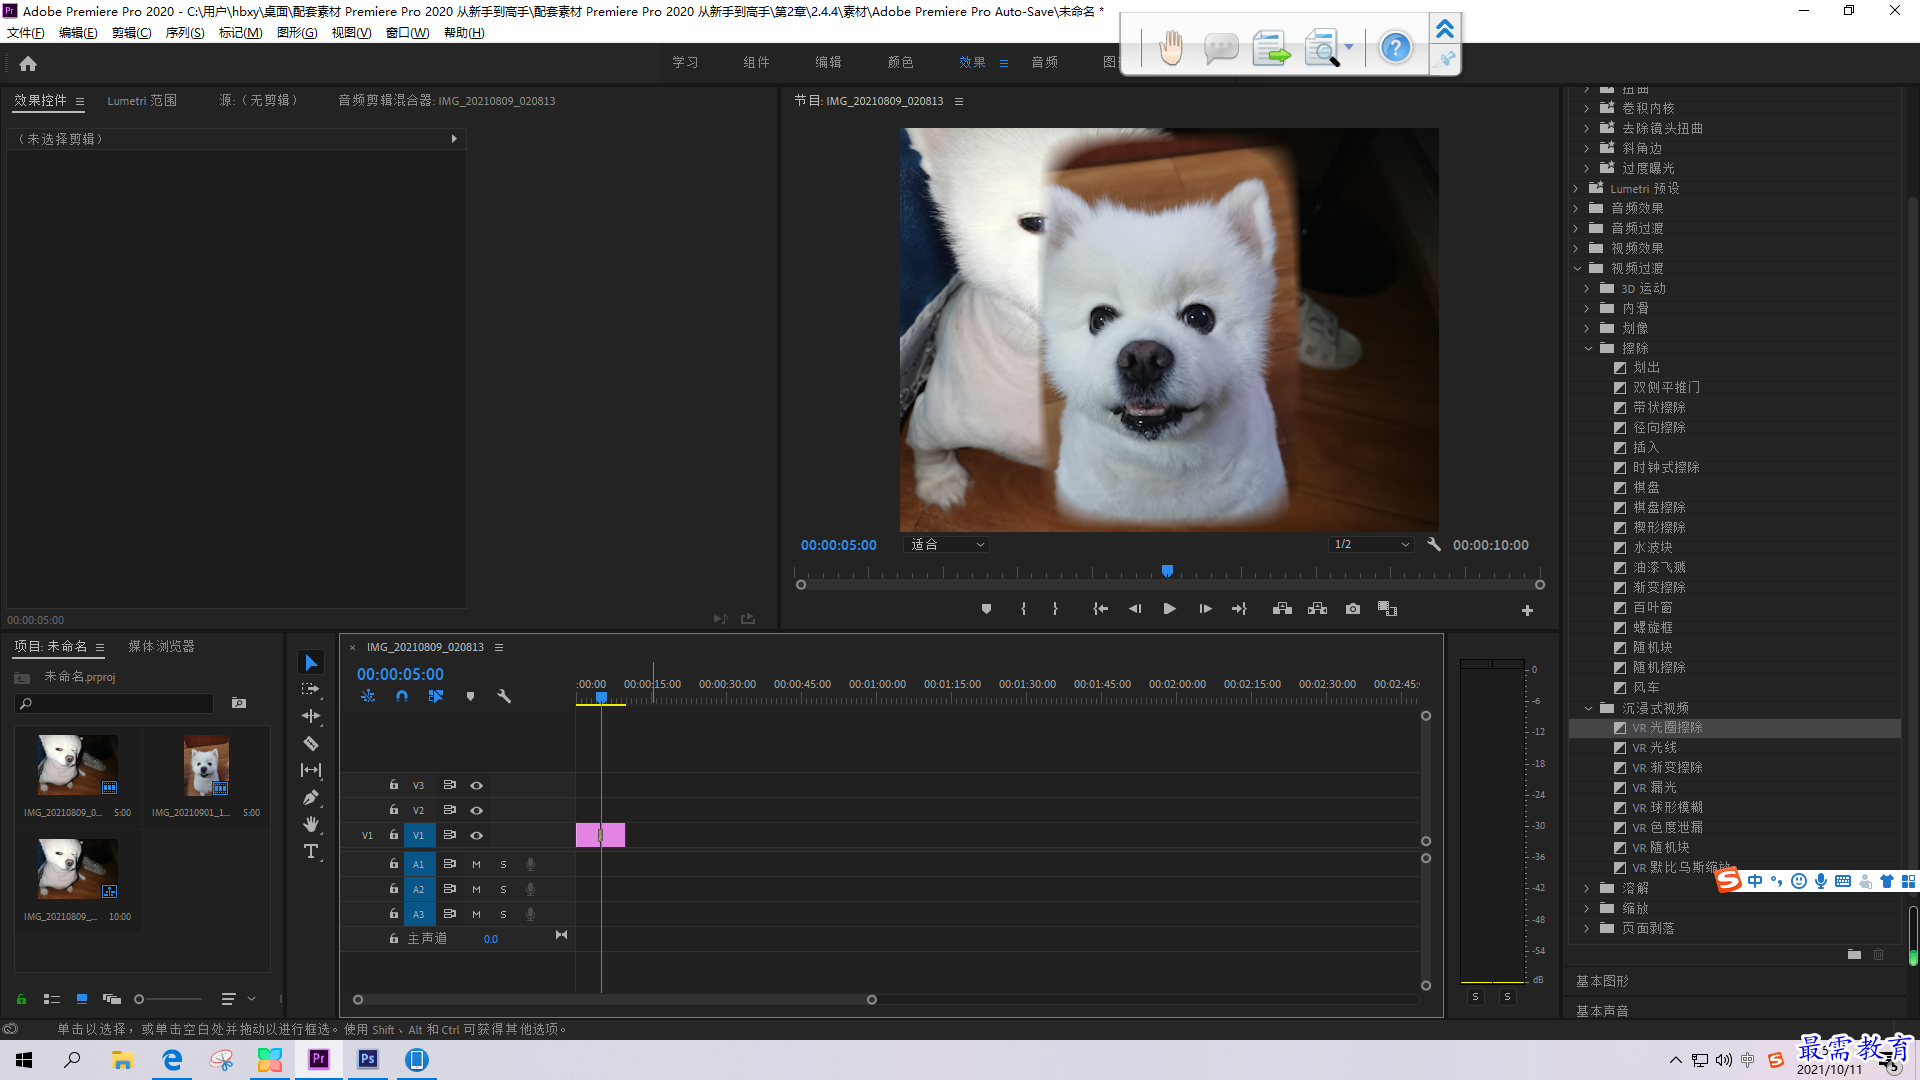Expand the 视频效果 folder

pos(1576,248)
